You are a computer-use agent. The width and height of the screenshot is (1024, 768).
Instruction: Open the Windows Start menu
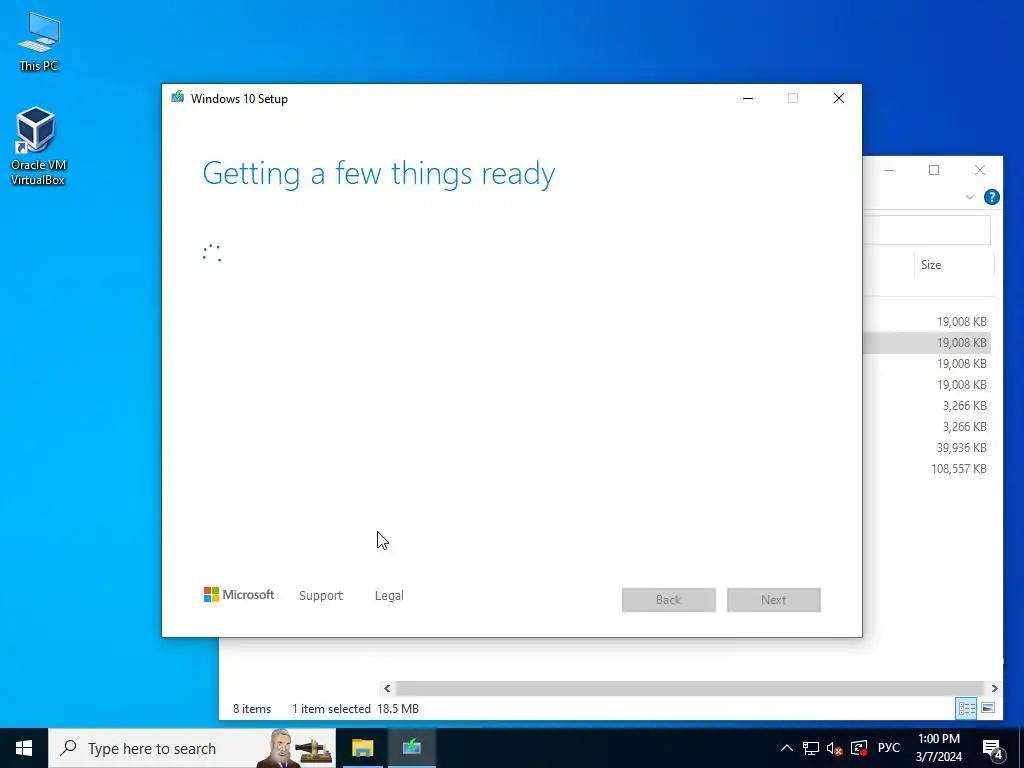coord(24,748)
